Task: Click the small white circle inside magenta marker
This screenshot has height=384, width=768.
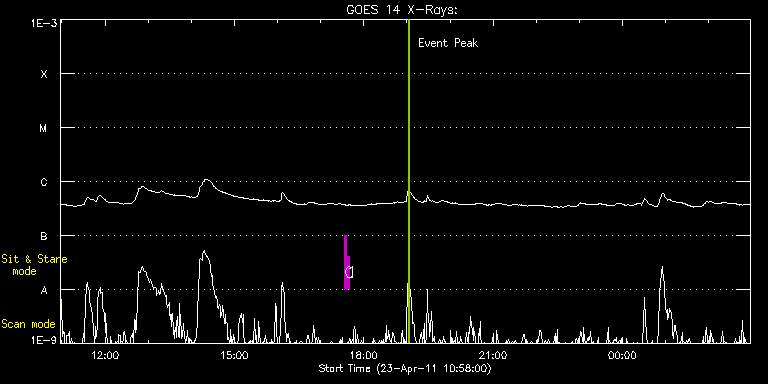Action: tap(349, 272)
